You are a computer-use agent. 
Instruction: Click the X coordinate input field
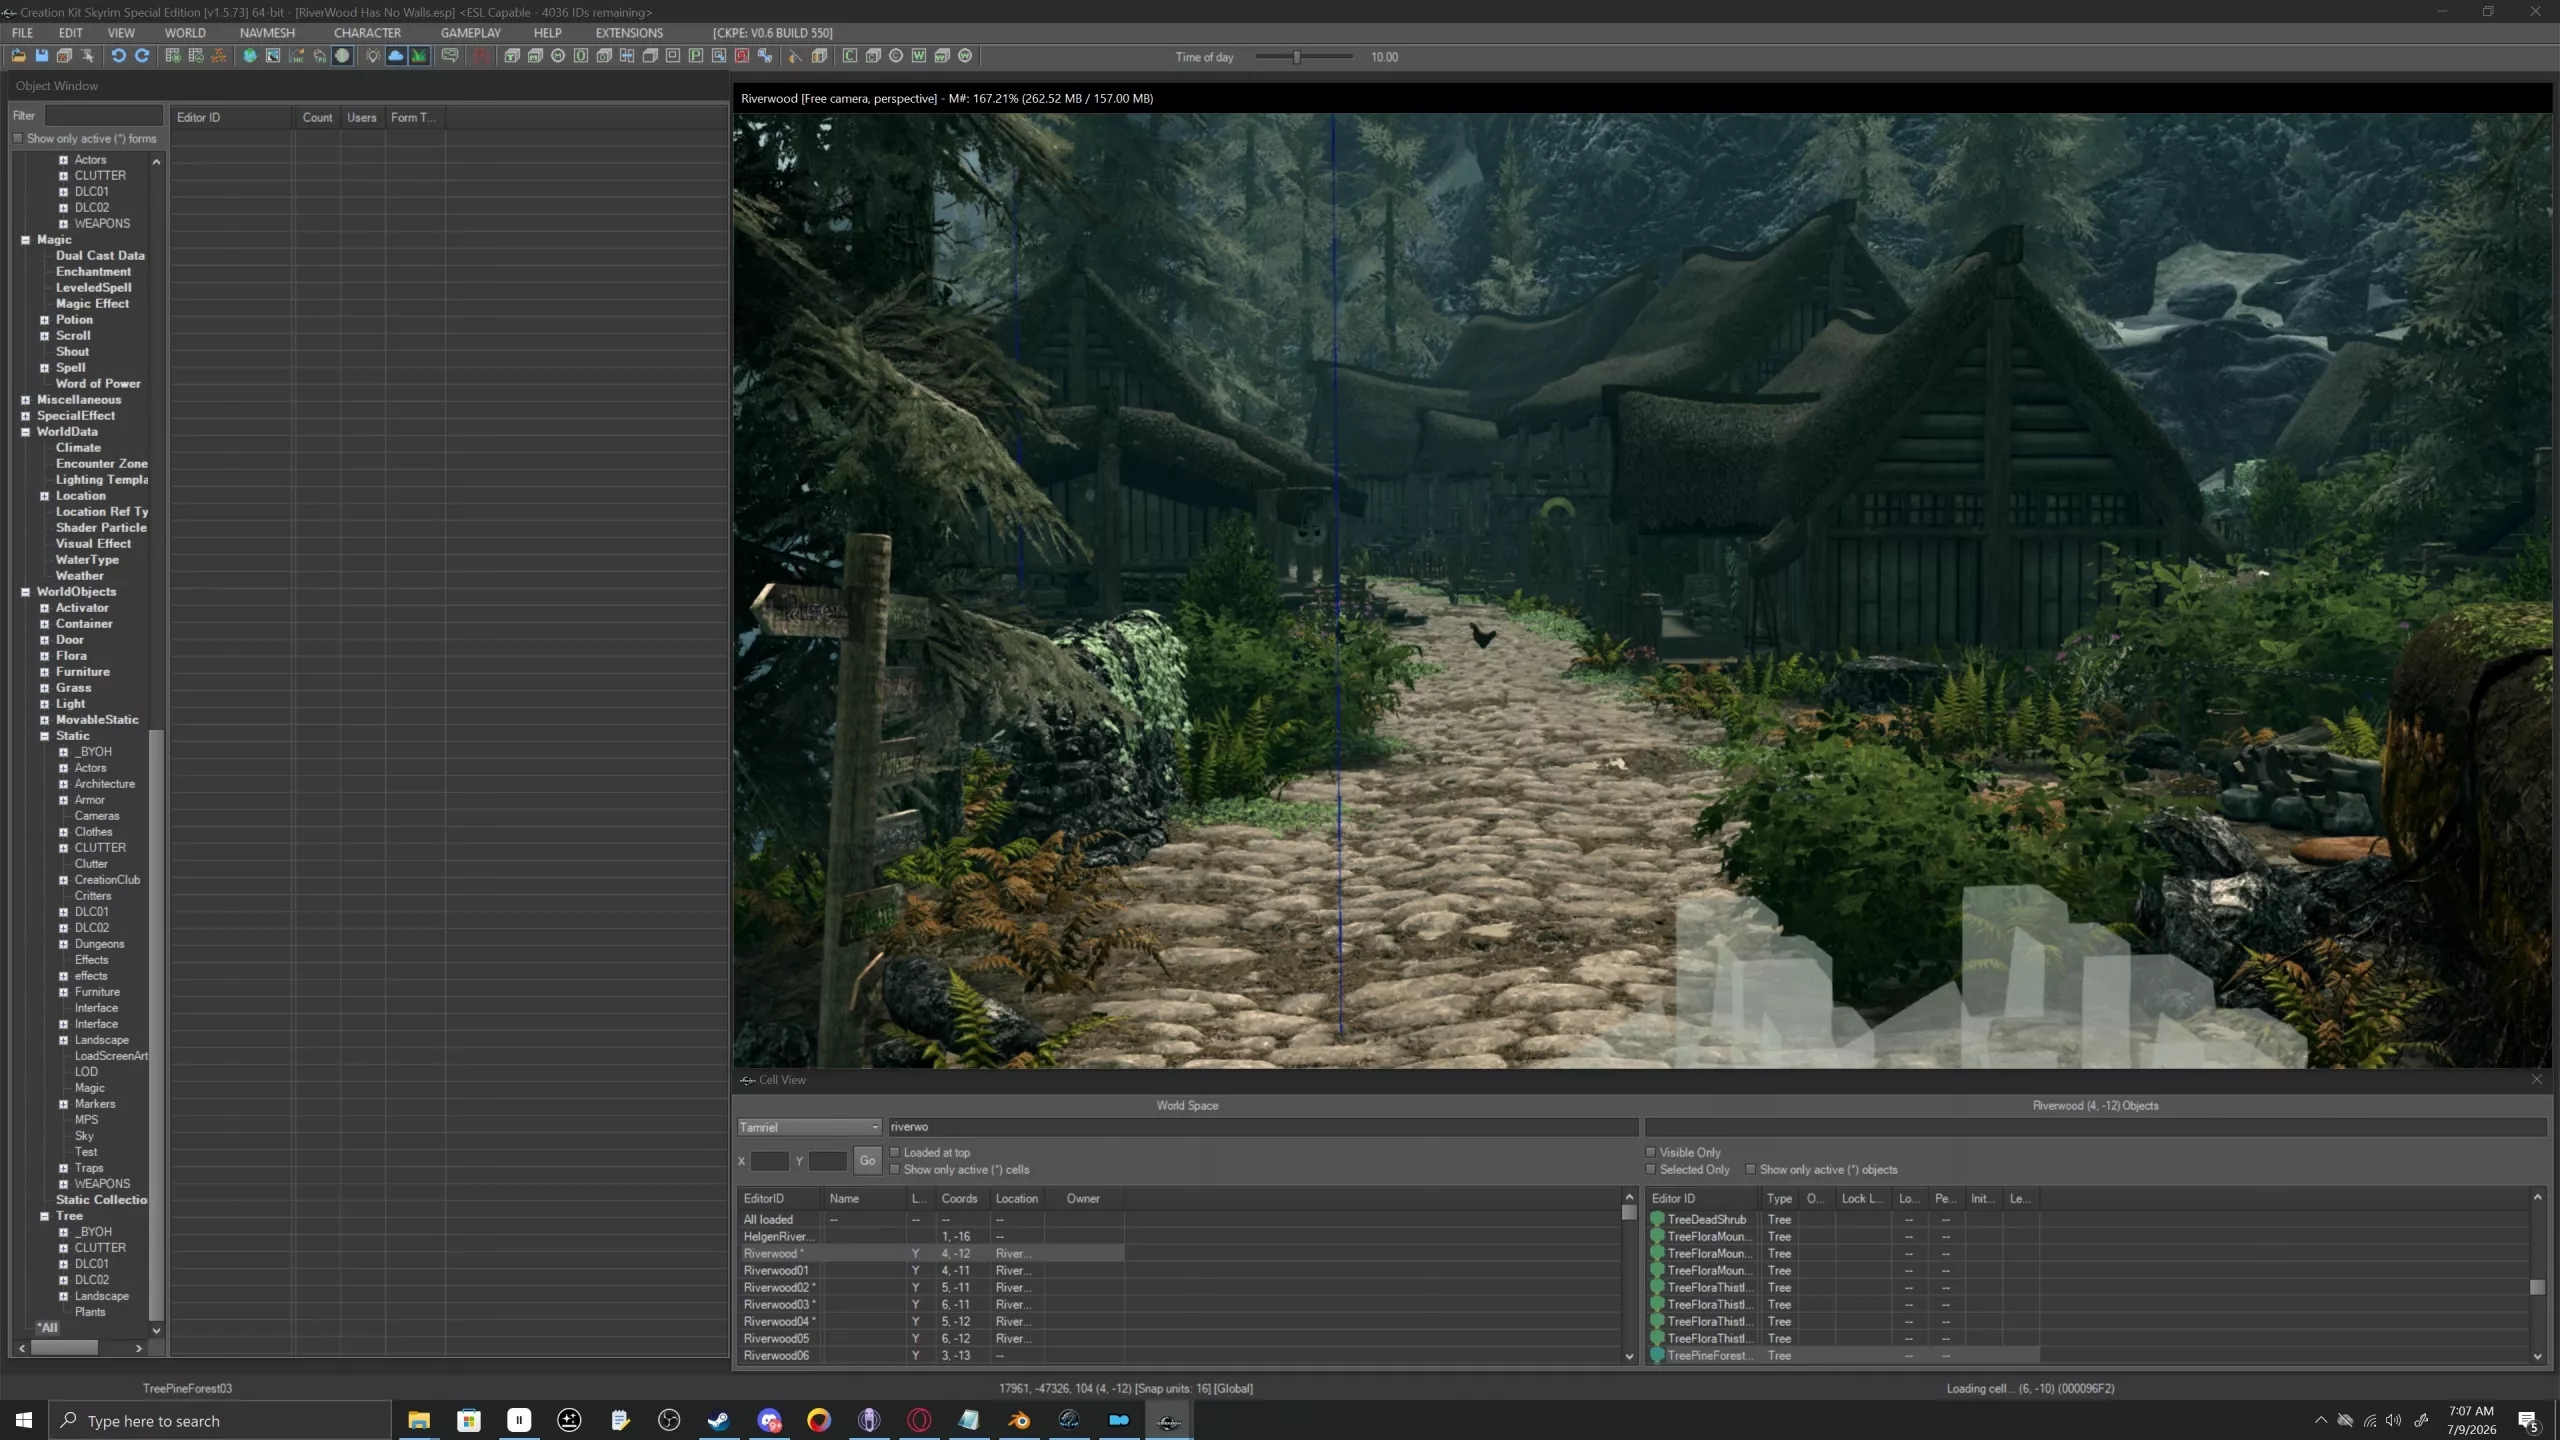pos(769,1161)
